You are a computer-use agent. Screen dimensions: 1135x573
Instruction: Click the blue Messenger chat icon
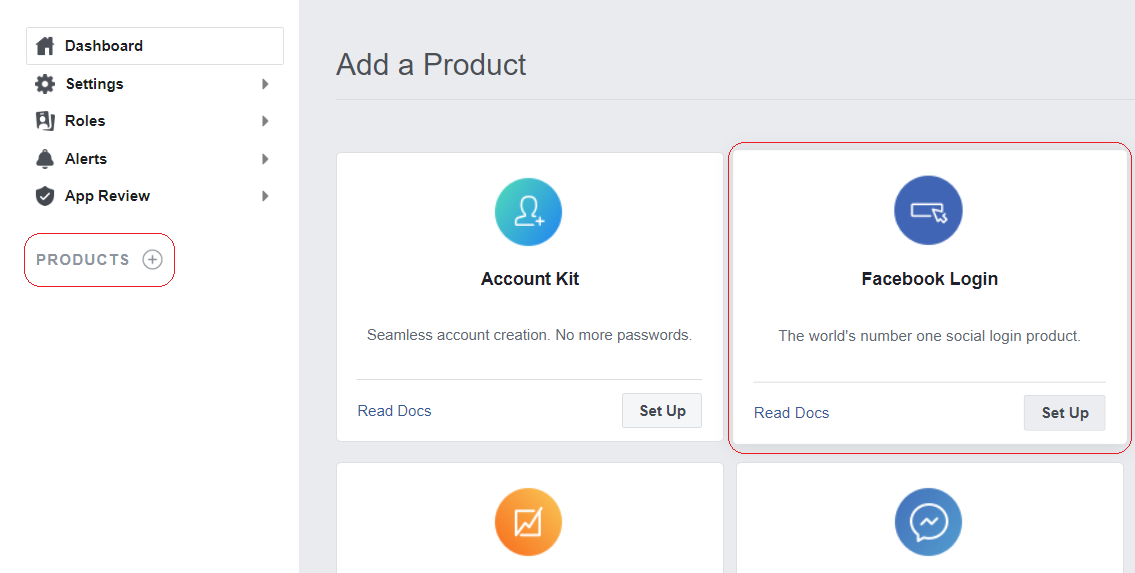tap(929, 522)
